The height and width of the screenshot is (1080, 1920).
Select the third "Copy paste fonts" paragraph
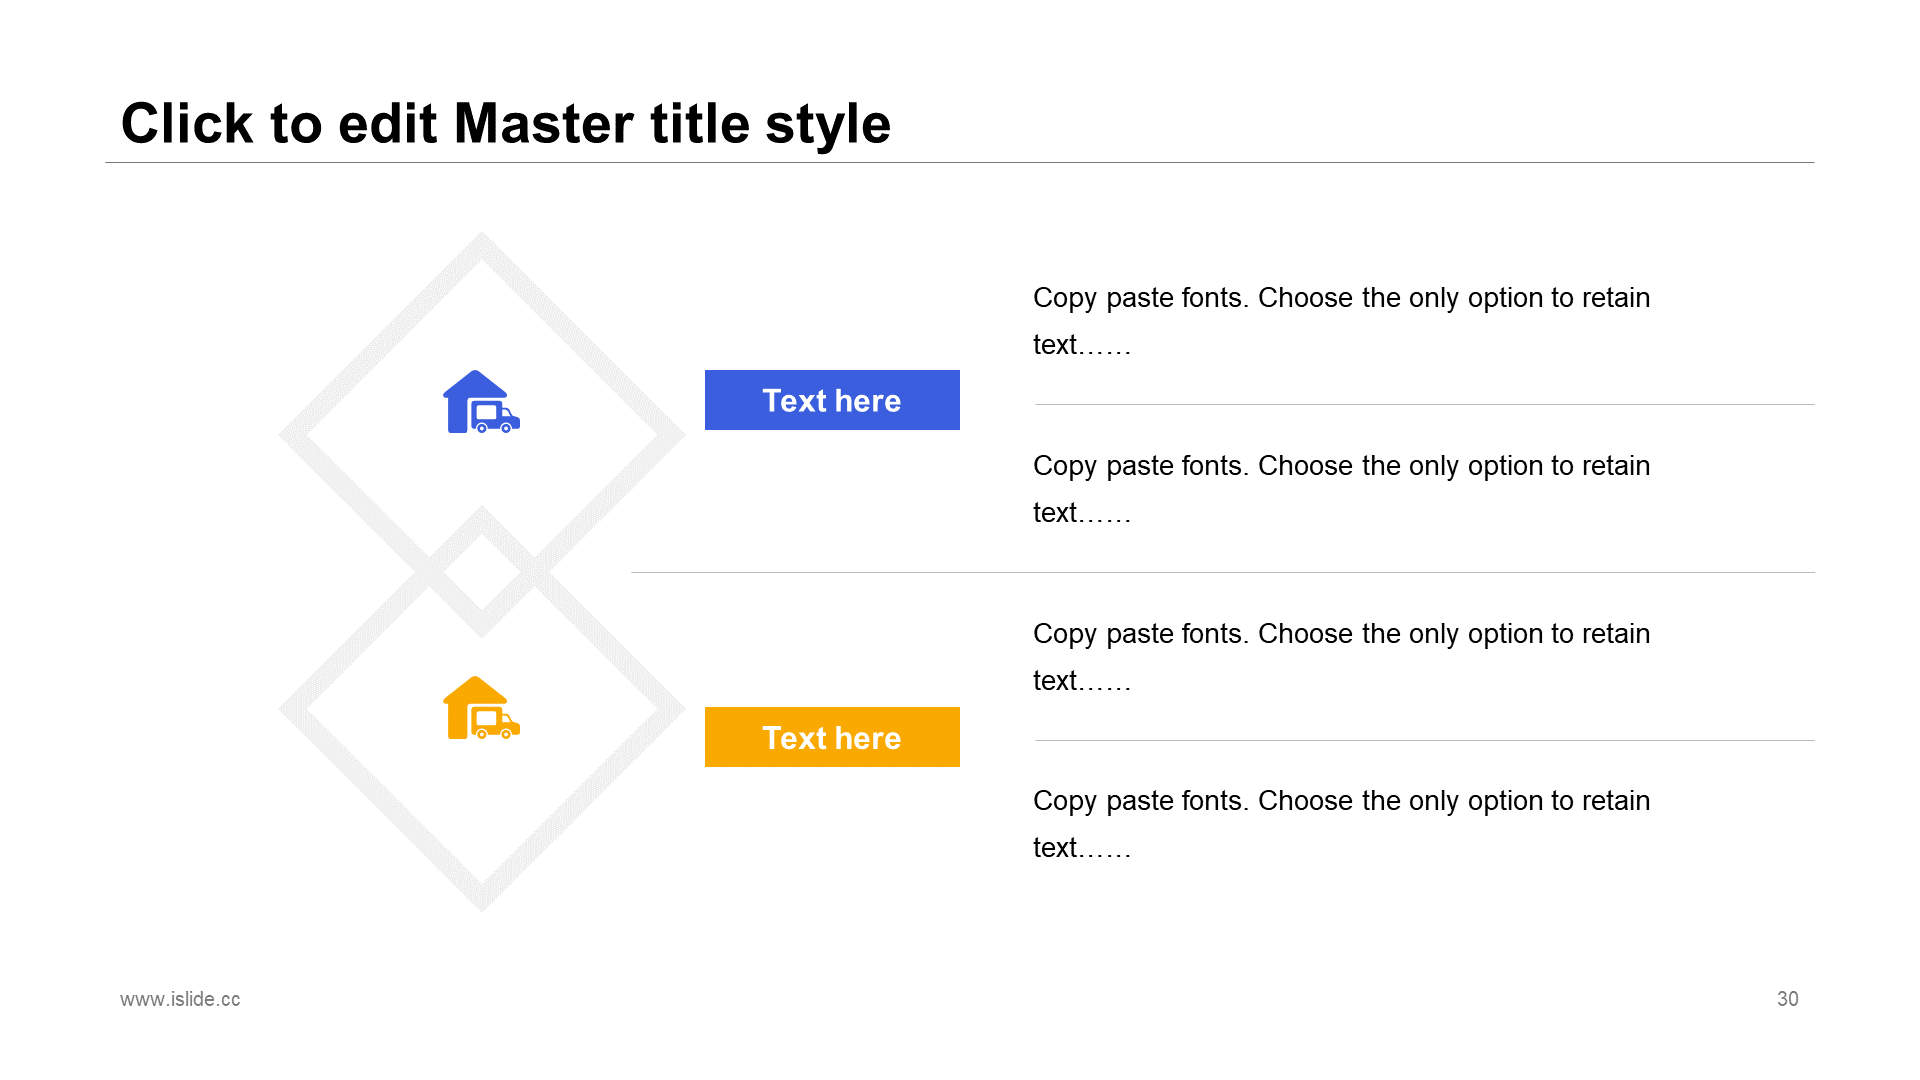[x=1341, y=657]
